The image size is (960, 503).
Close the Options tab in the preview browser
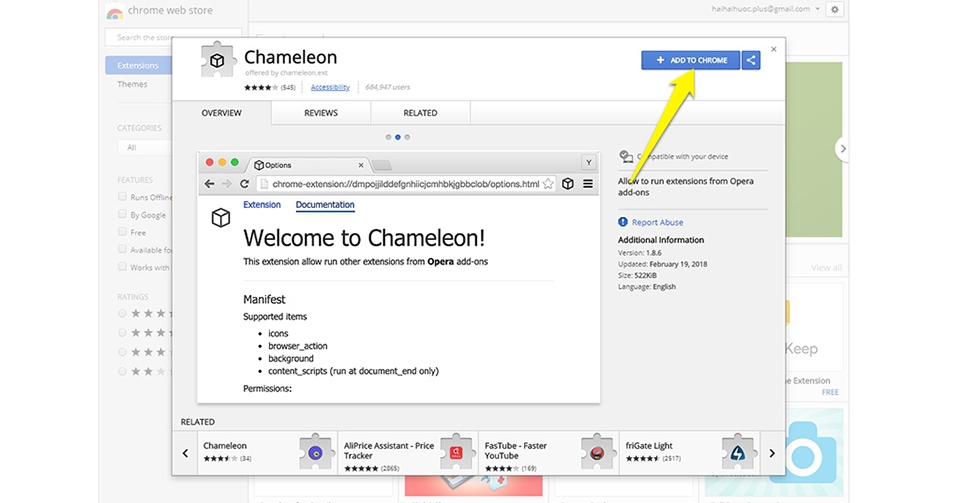tap(361, 165)
